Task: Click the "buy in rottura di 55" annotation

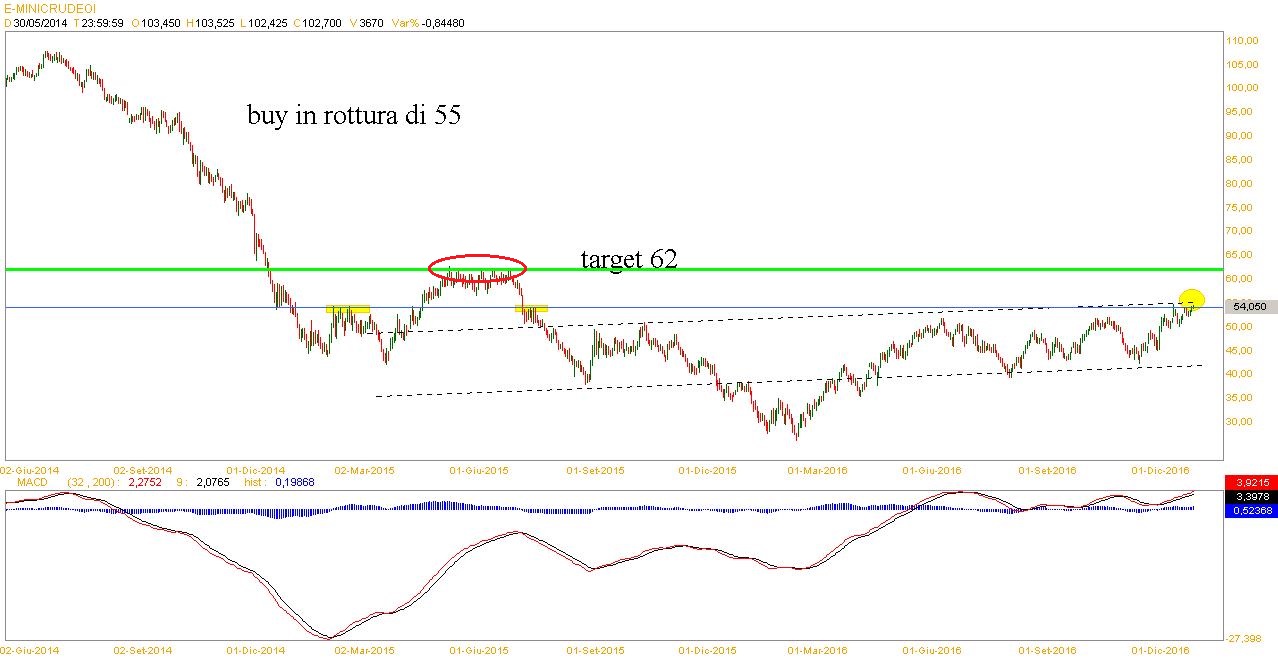Action: click(354, 115)
